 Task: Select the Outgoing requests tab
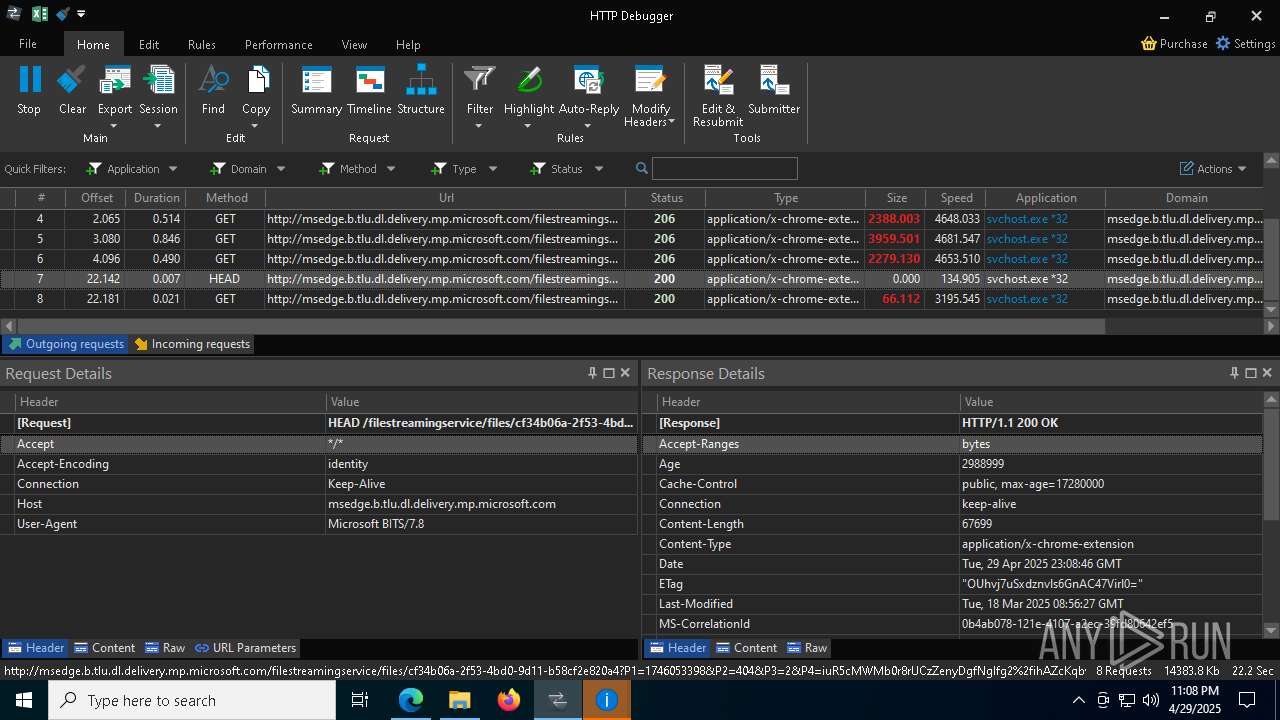click(66, 344)
